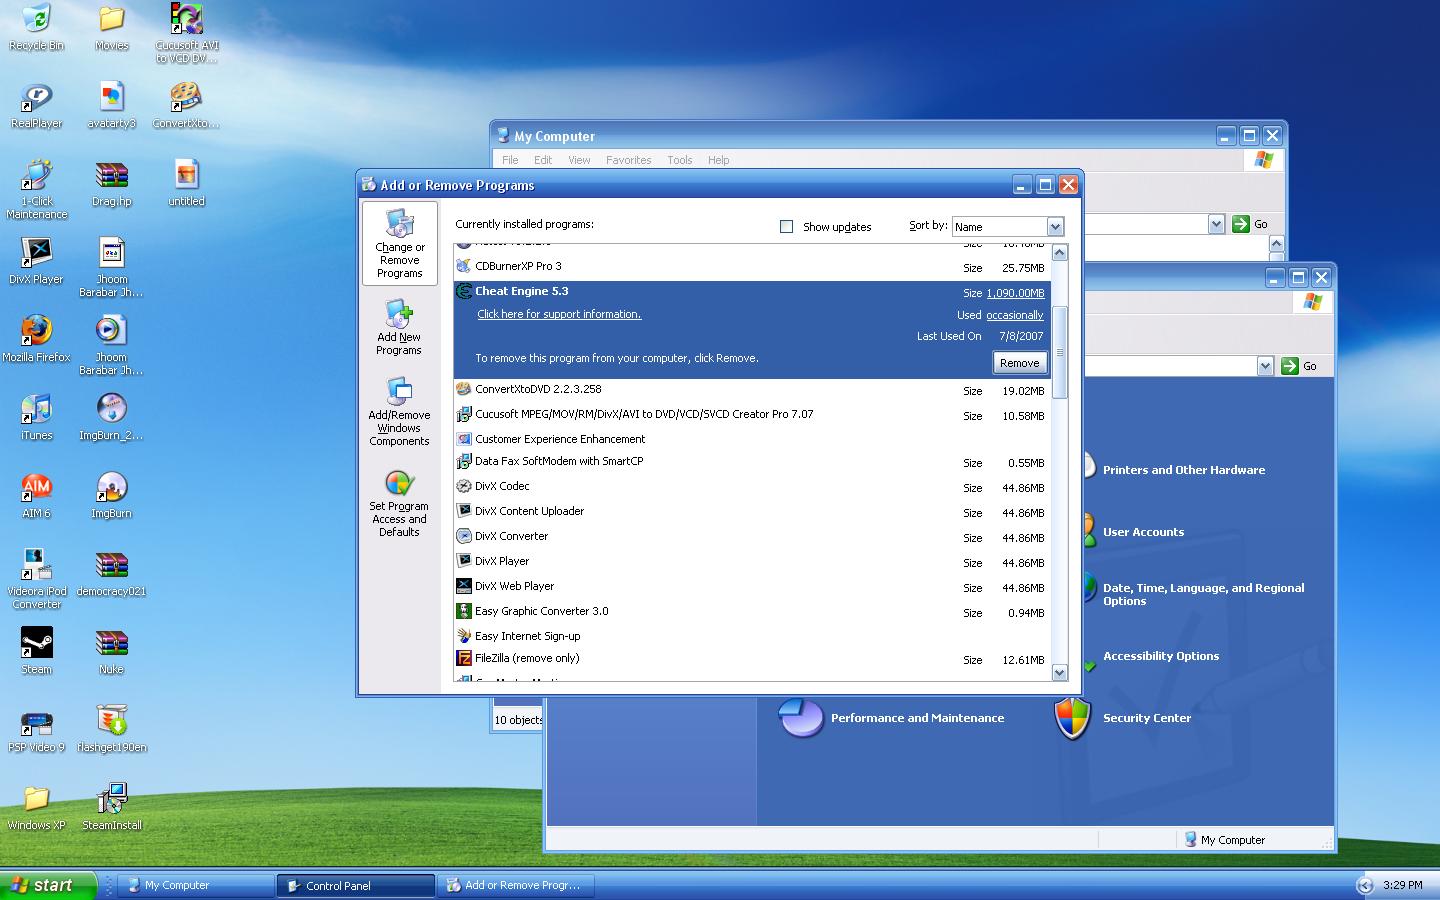Select Mozilla Firefox desktop icon
1440x900 pixels.
[36, 331]
